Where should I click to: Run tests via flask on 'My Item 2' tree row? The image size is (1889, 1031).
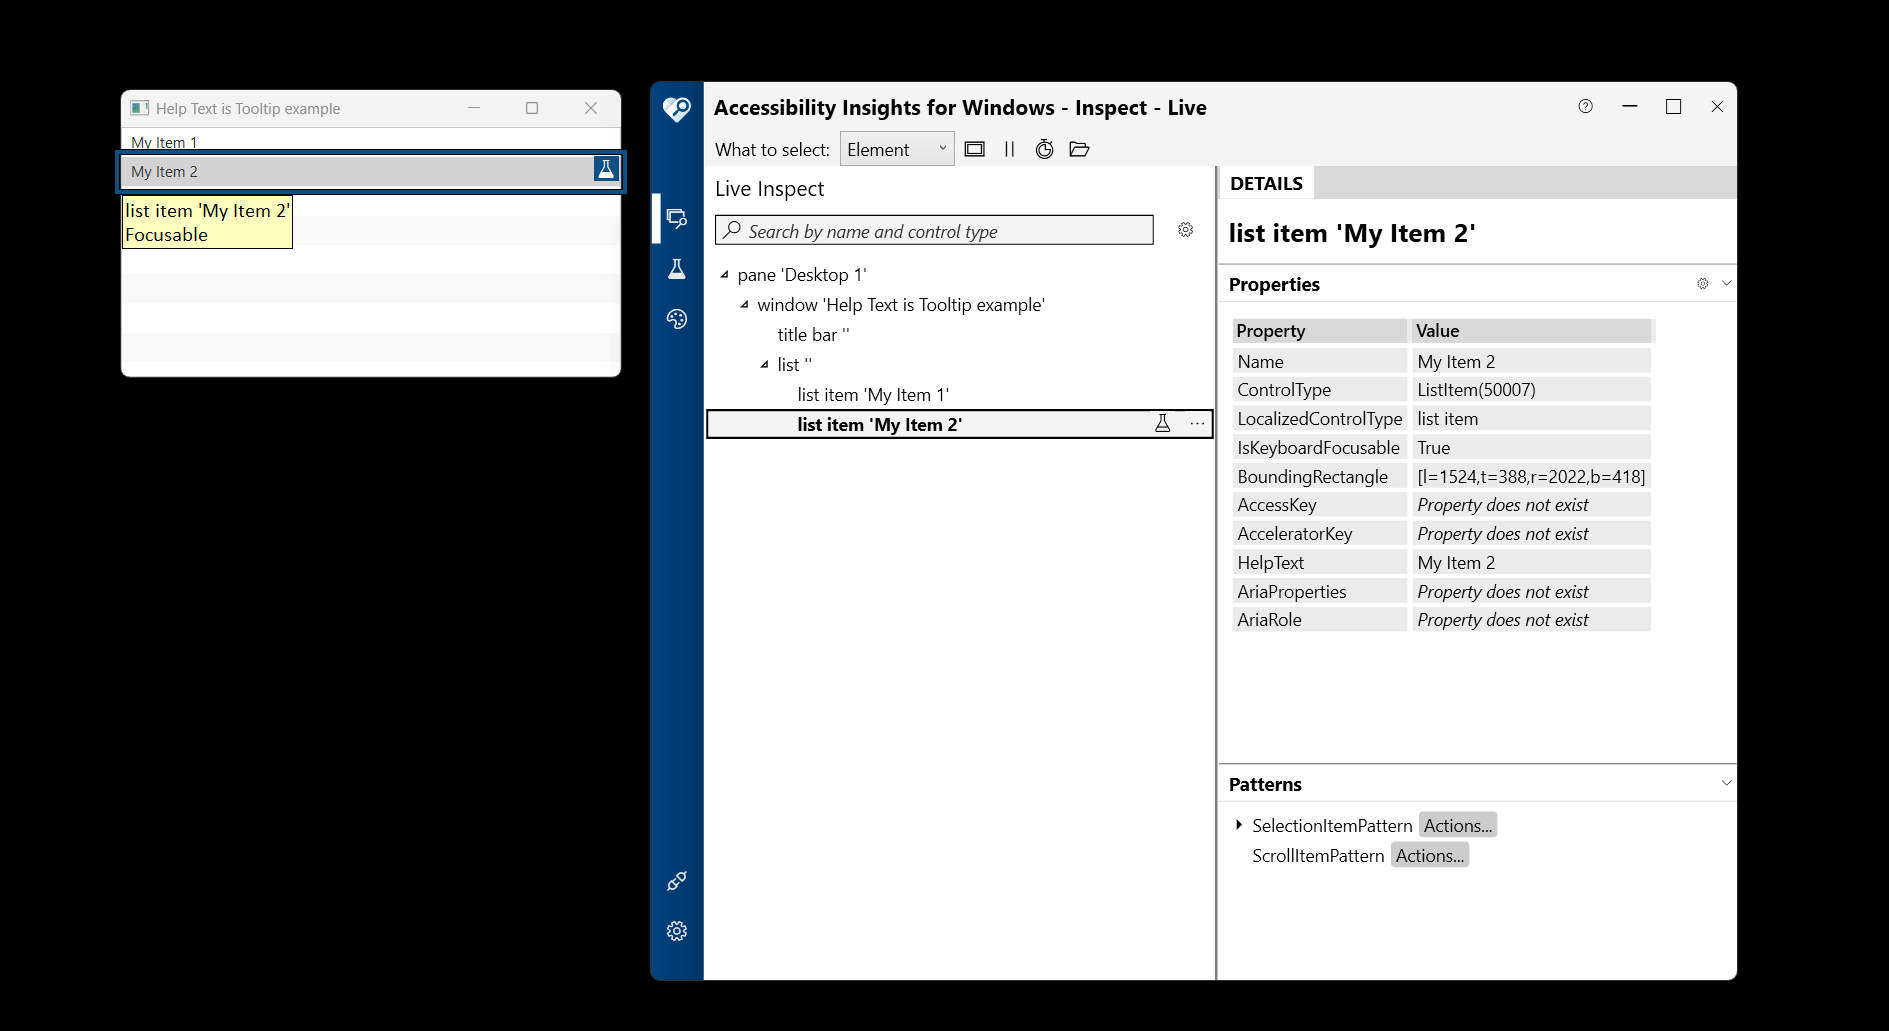pos(1162,424)
